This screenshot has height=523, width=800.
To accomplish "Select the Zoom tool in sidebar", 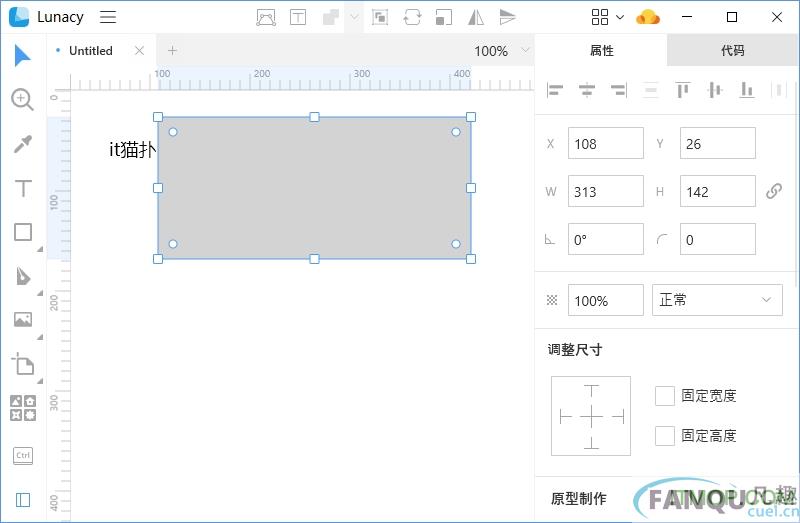I will click(x=22, y=99).
